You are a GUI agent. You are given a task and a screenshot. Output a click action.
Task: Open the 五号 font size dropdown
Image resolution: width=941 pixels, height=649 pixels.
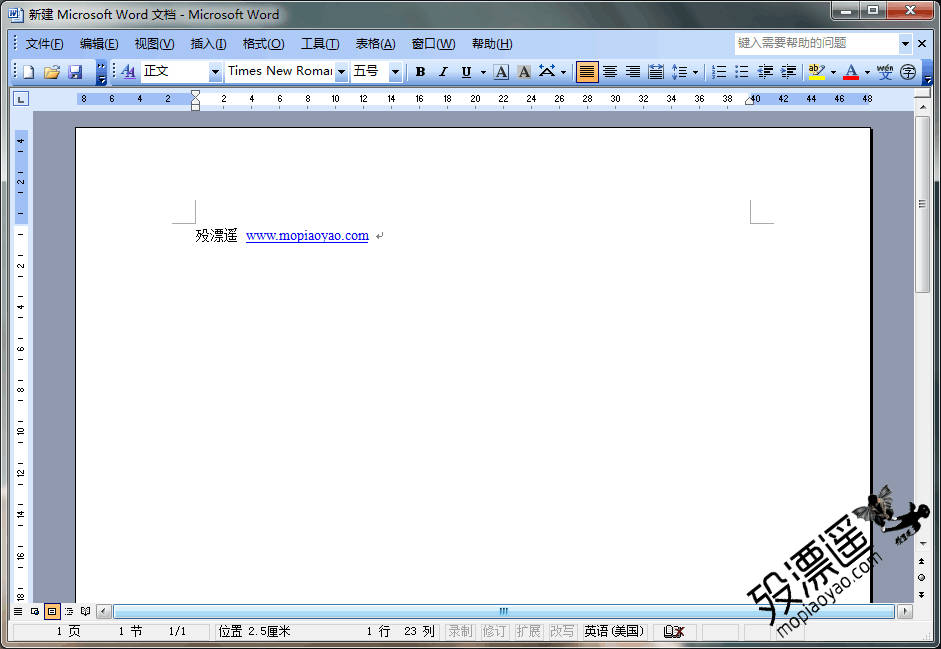click(395, 72)
